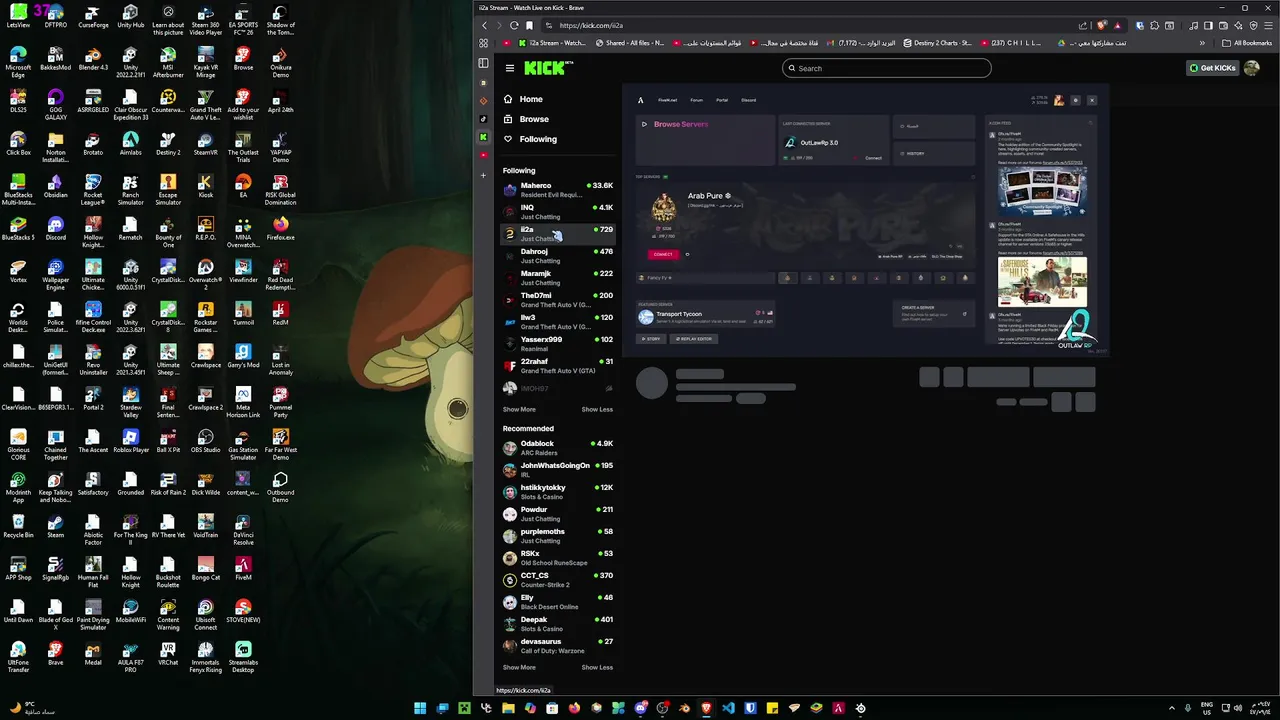Open Recycle Bin on the desktop

[18, 525]
